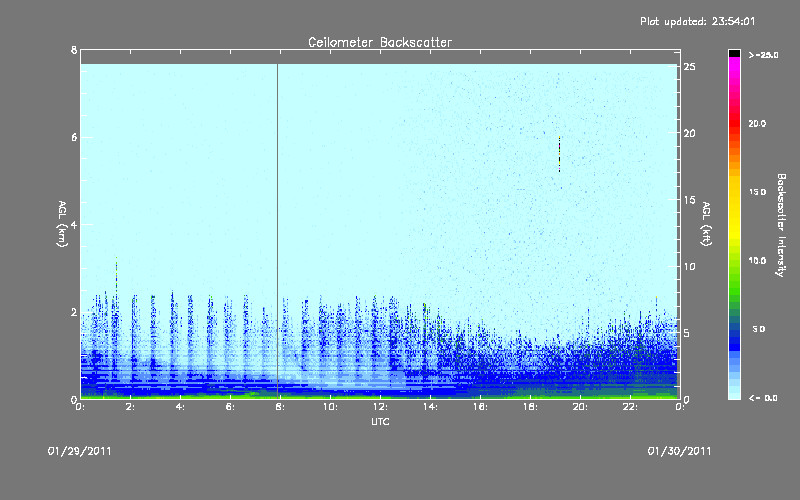The image size is (800, 500).
Task: Click the yellow colorbar section near 15.0
Action: pos(734,193)
